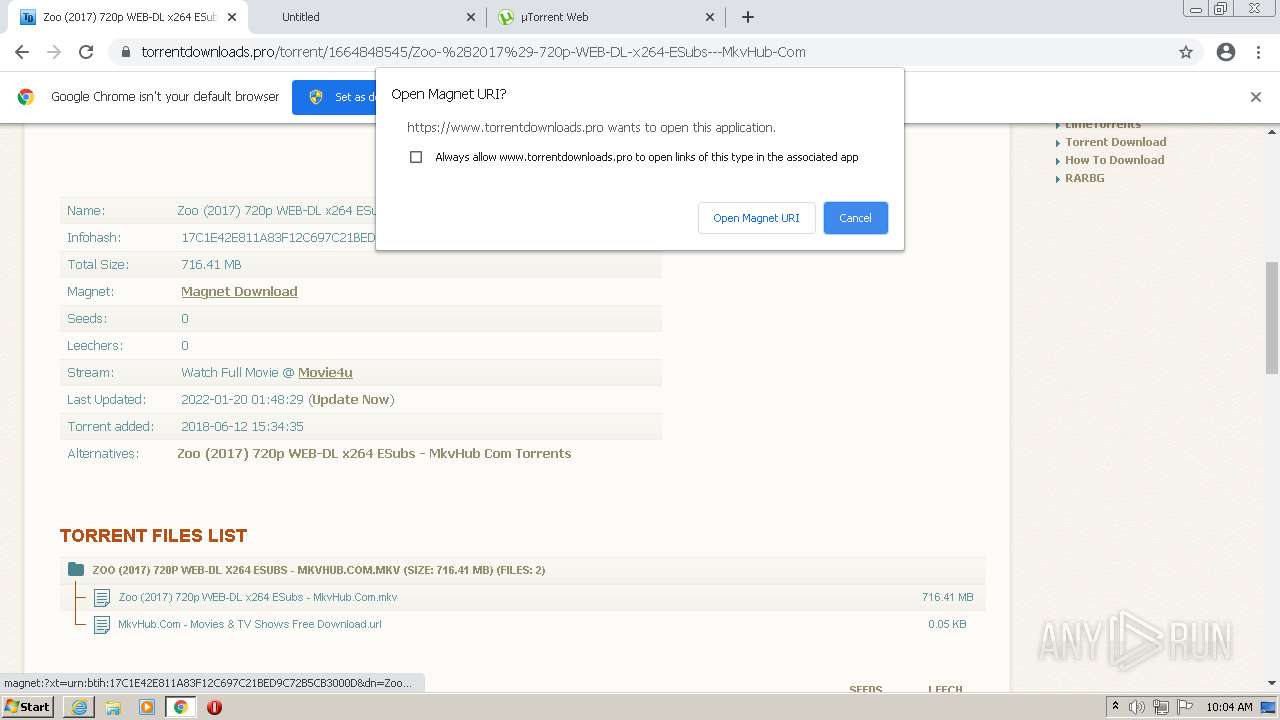Open File Explorer from taskbar
Viewport: 1280px width, 720px height.
(x=113, y=707)
